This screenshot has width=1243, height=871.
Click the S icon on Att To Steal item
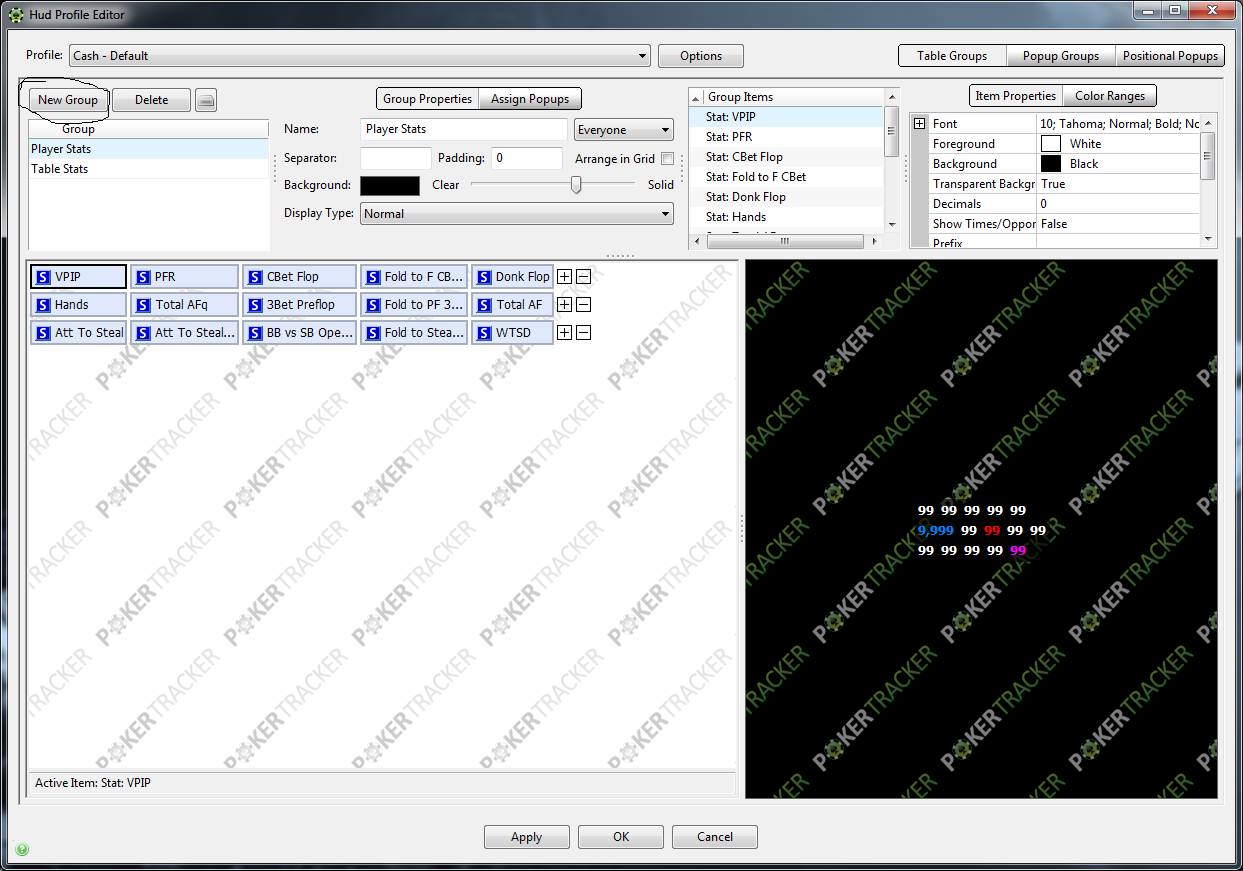[x=43, y=333]
